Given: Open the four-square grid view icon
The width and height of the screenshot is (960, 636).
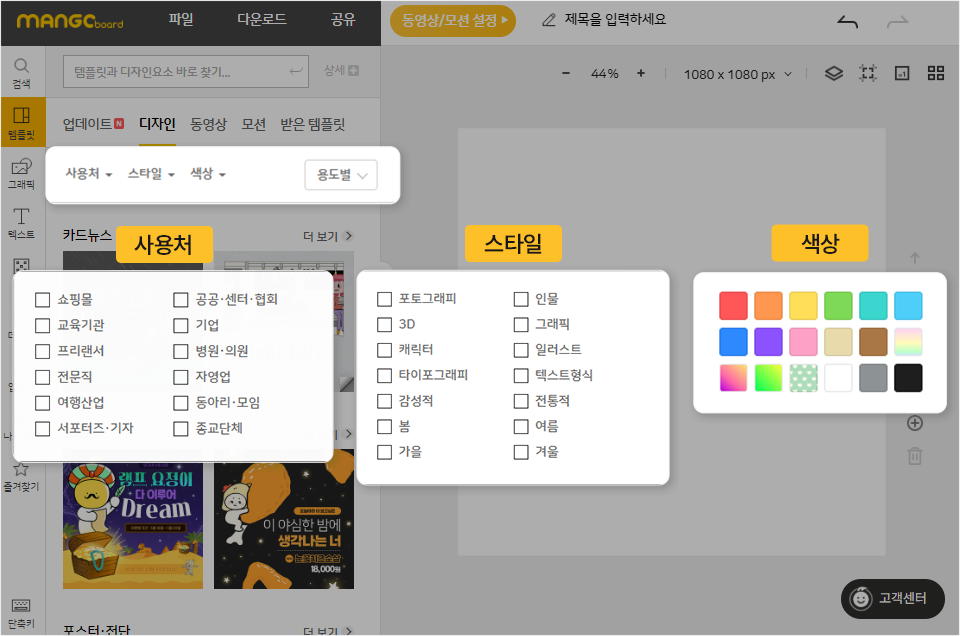Looking at the screenshot, I should [x=936, y=73].
